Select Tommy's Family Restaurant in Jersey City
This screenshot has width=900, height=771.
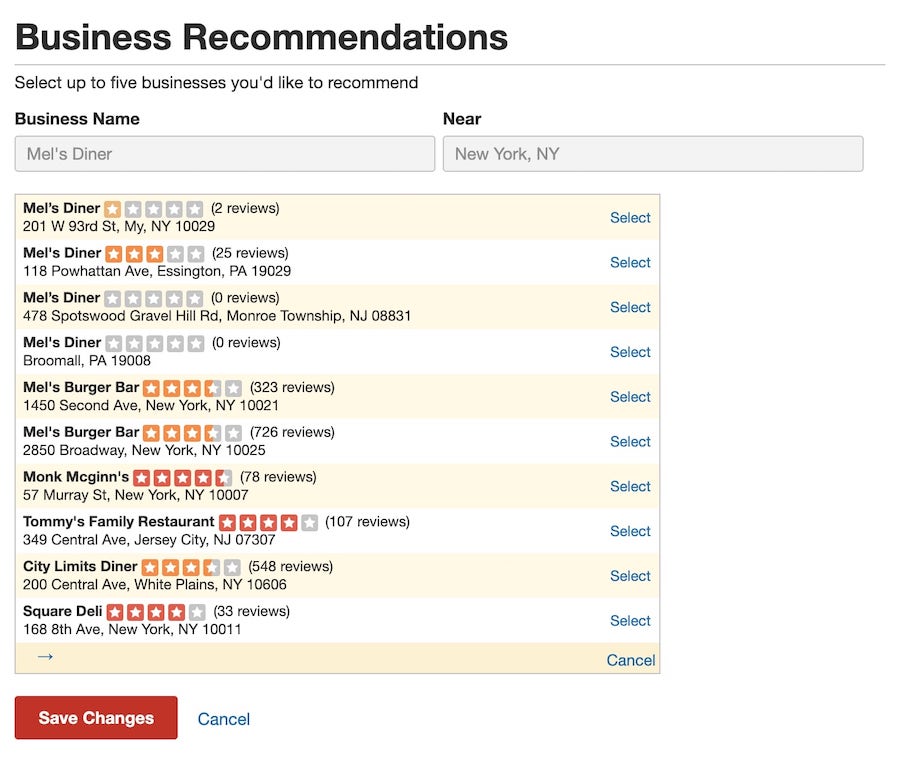pos(630,531)
